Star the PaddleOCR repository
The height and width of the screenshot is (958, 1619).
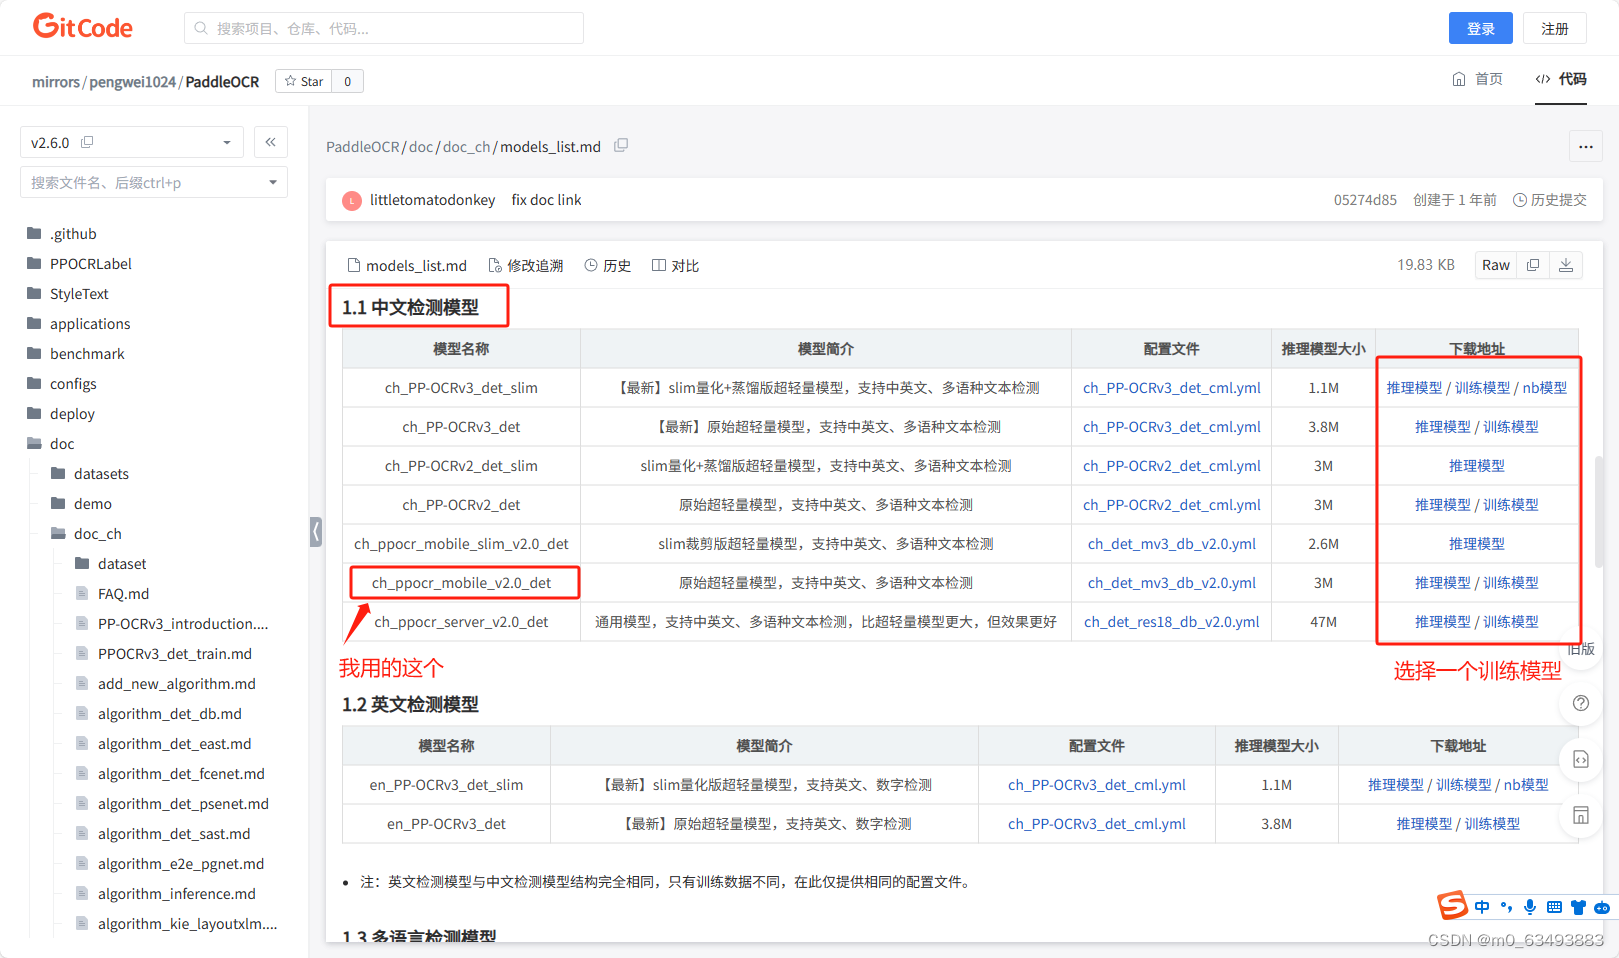click(x=304, y=81)
